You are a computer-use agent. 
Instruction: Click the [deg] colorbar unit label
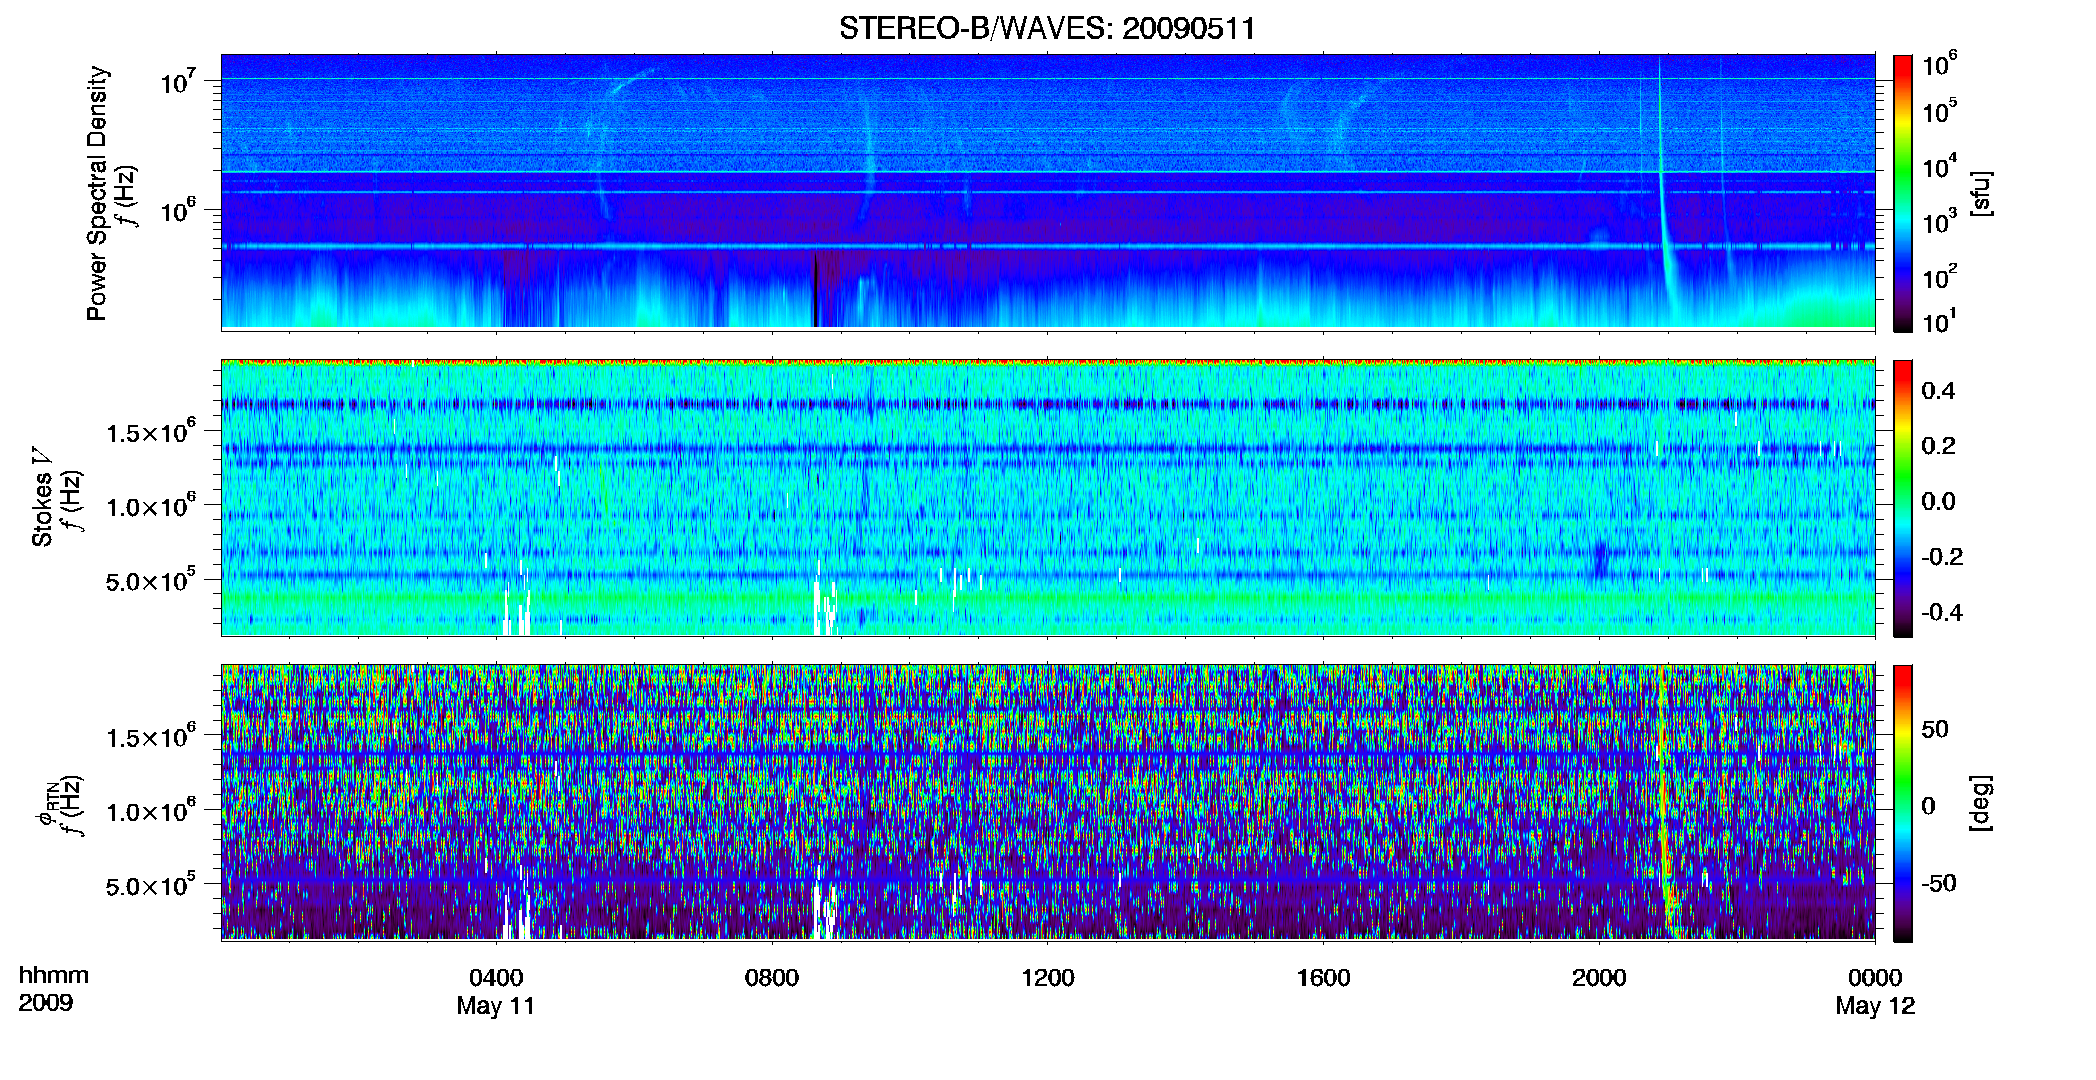(1980, 803)
